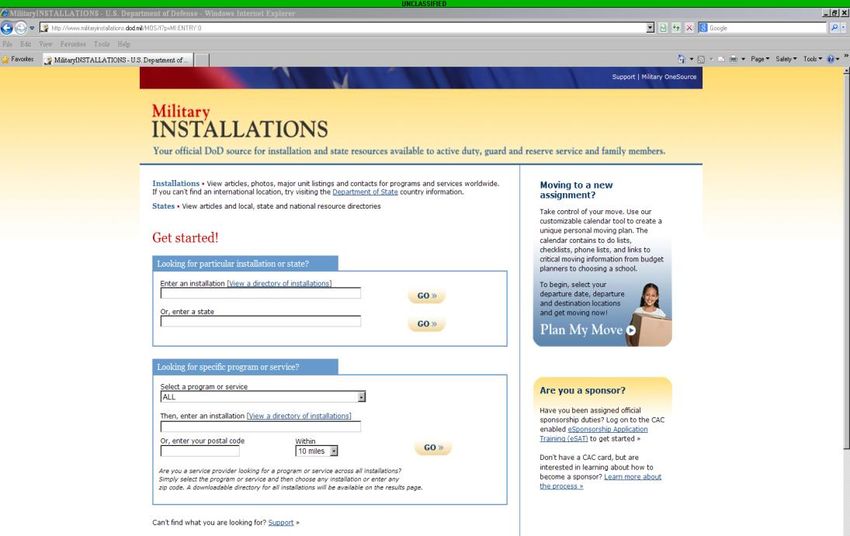The width and height of the screenshot is (850, 536).
Task: Click the compatibility view icon
Action: 663,28
